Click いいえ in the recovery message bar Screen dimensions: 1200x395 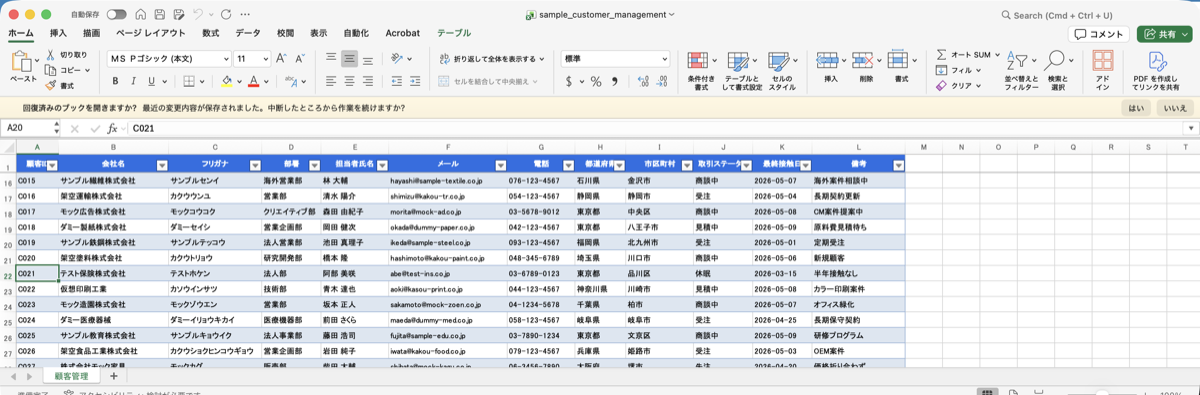[x=1176, y=107]
